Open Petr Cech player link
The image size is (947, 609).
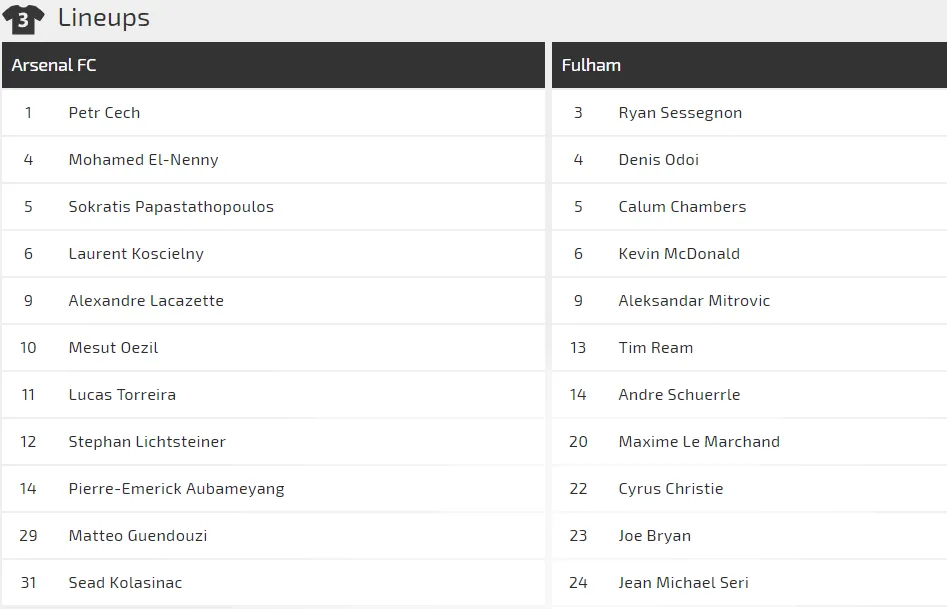click(104, 112)
